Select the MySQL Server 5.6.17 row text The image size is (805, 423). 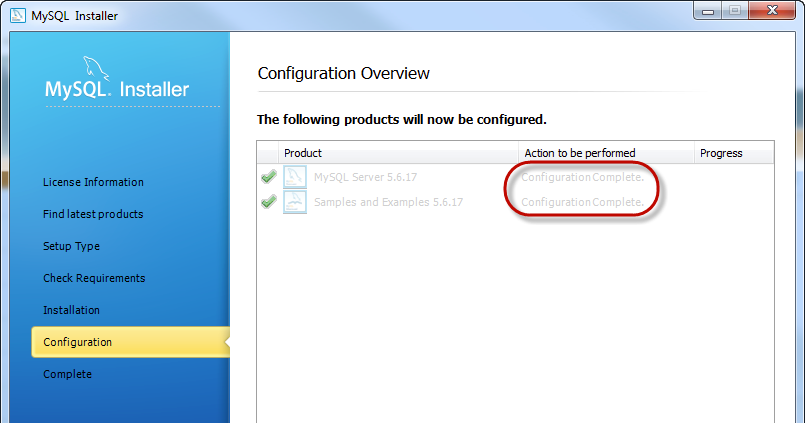366,177
